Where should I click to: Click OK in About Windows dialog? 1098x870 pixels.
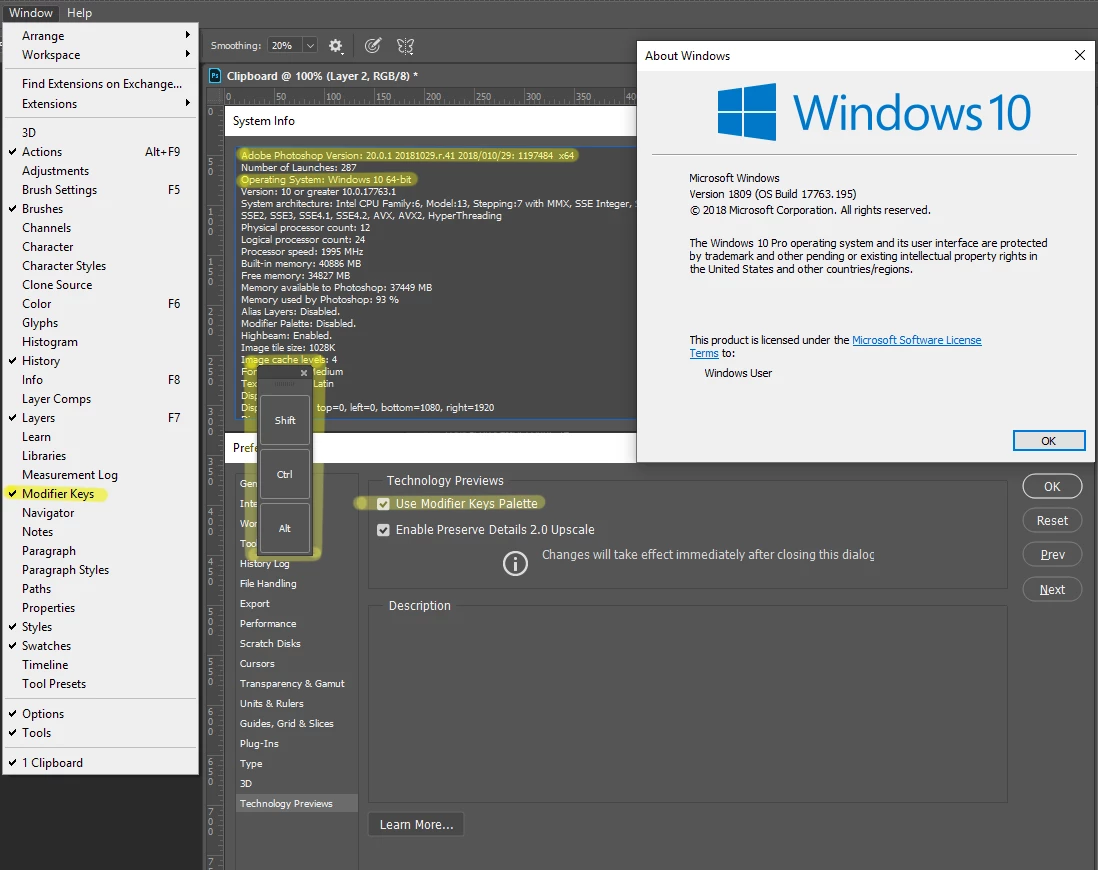(1048, 441)
